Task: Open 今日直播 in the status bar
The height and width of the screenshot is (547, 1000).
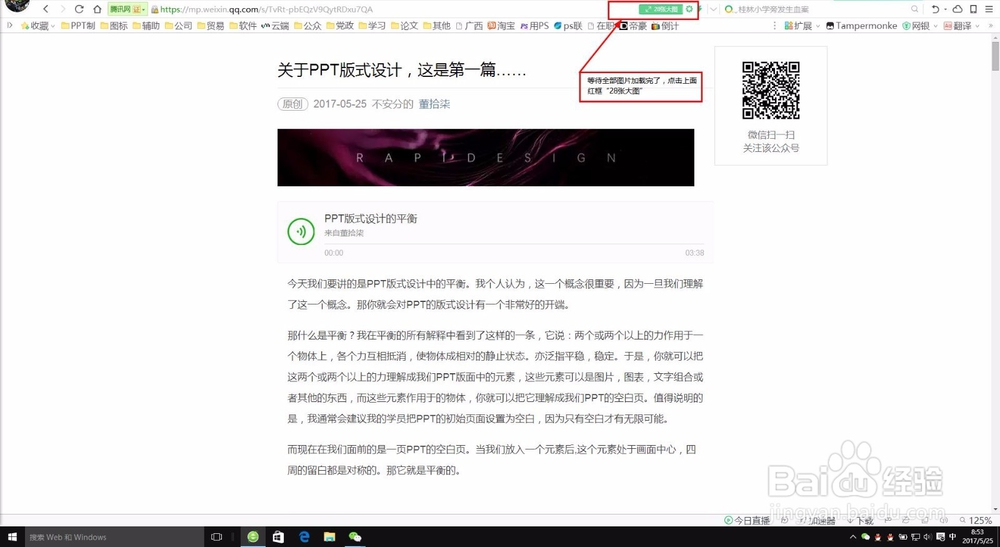Action: (x=747, y=520)
